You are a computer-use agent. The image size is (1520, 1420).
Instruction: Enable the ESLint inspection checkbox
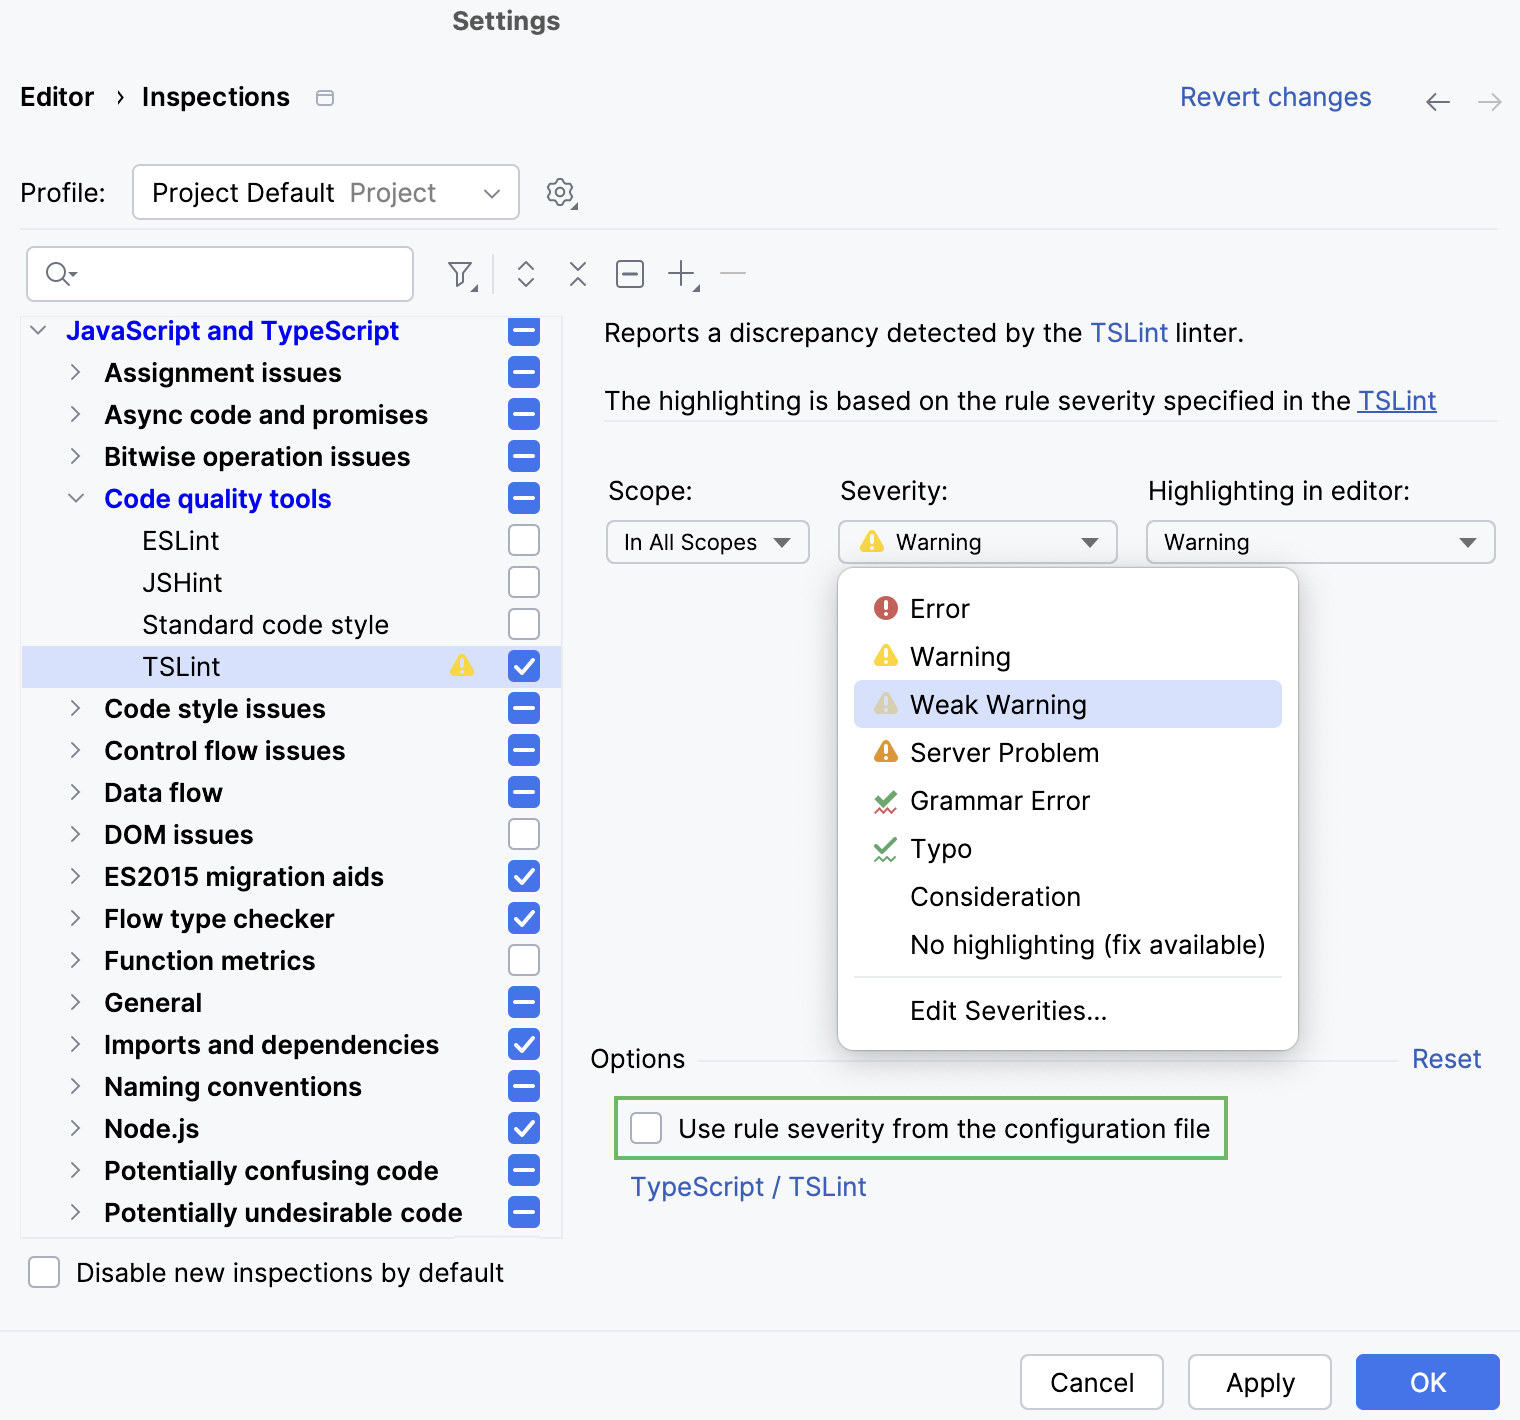pyautogui.click(x=523, y=540)
